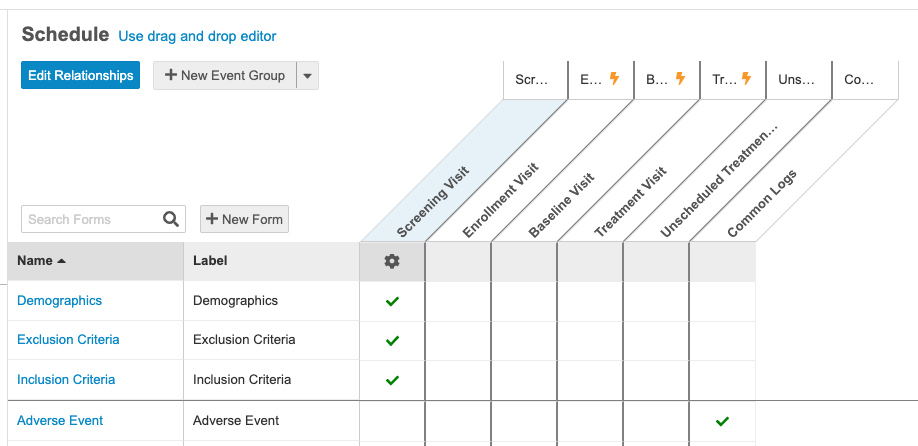Open the Demographics form link

pyautogui.click(x=60, y=300)
